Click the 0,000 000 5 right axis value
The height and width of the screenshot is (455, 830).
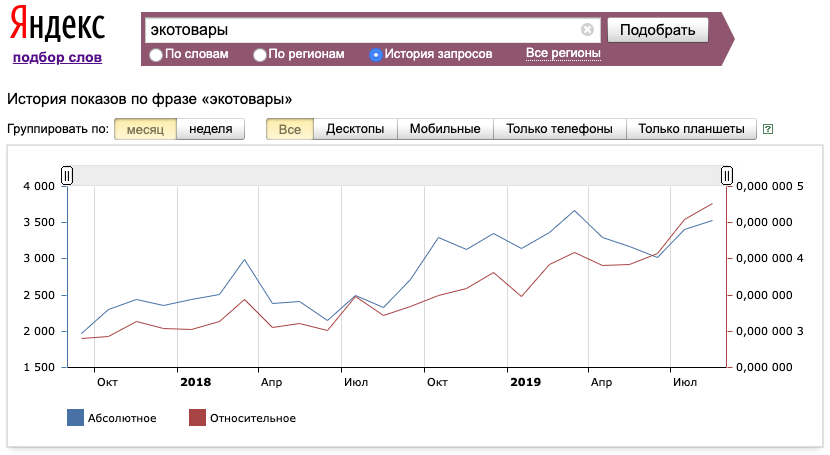click(x=770, y=186)
